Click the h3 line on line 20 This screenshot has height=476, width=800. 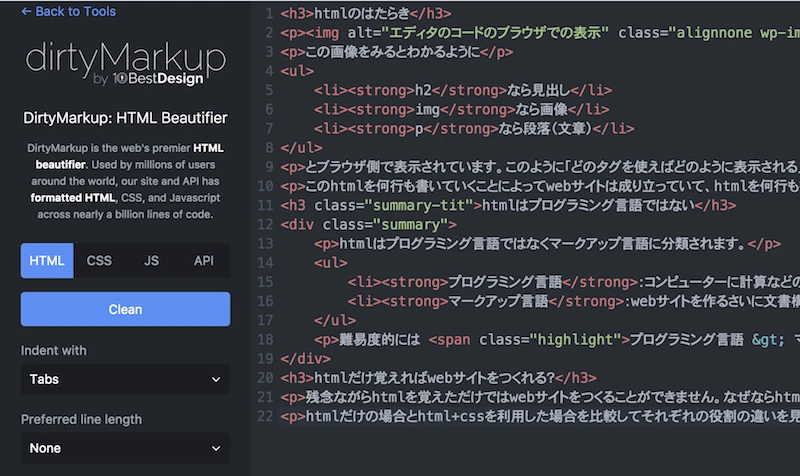point(438,378)
